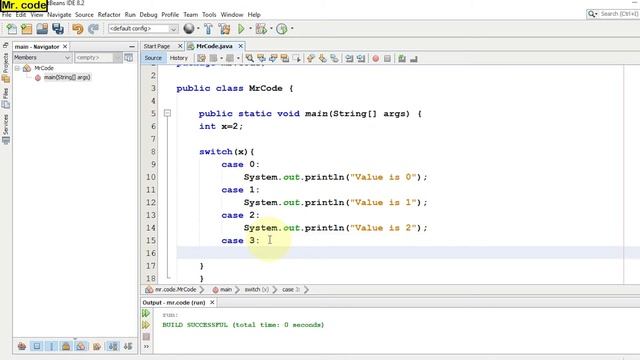Click the Last Edit icon in editor toolbar
Image resolution: width=640 pixels, height=360 pixels.
(x=202, y=58)
